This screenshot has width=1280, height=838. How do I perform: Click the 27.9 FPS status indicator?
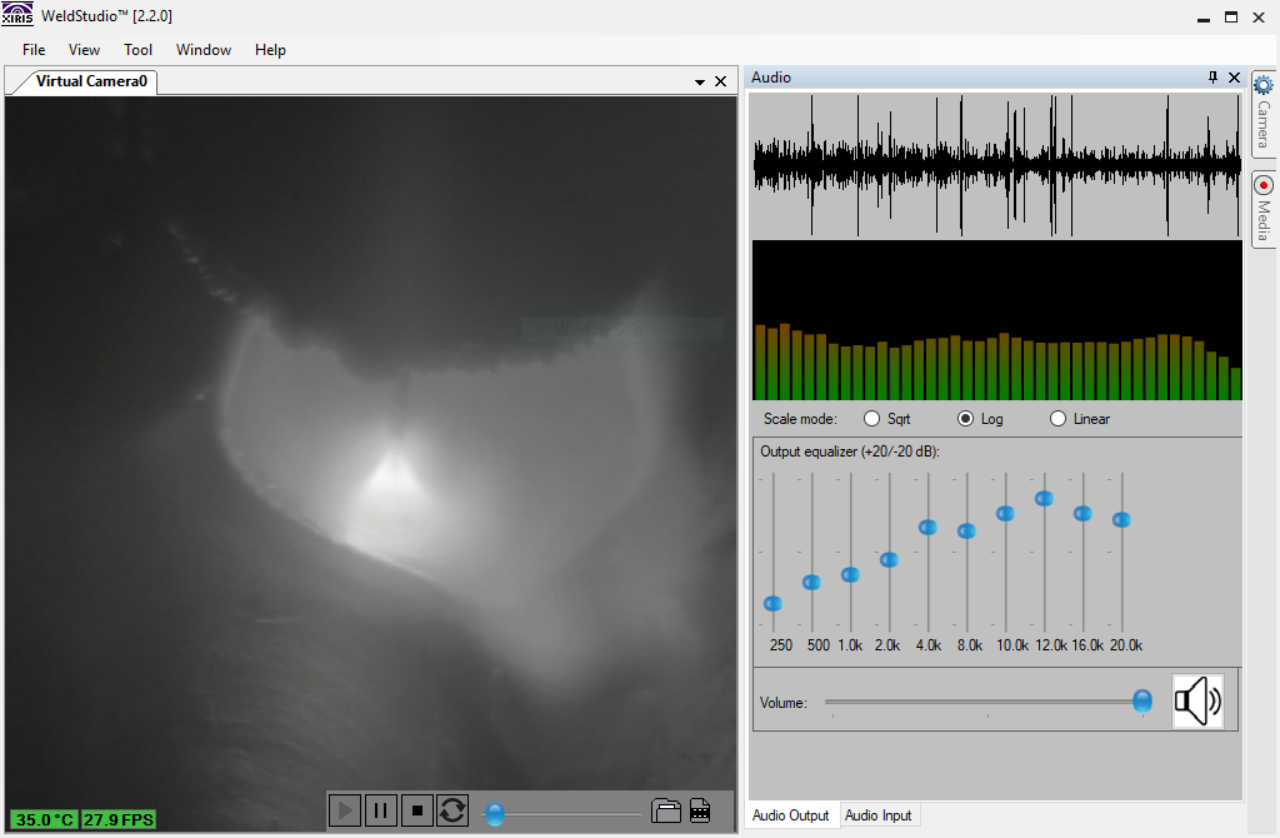[x=119, y=819]
